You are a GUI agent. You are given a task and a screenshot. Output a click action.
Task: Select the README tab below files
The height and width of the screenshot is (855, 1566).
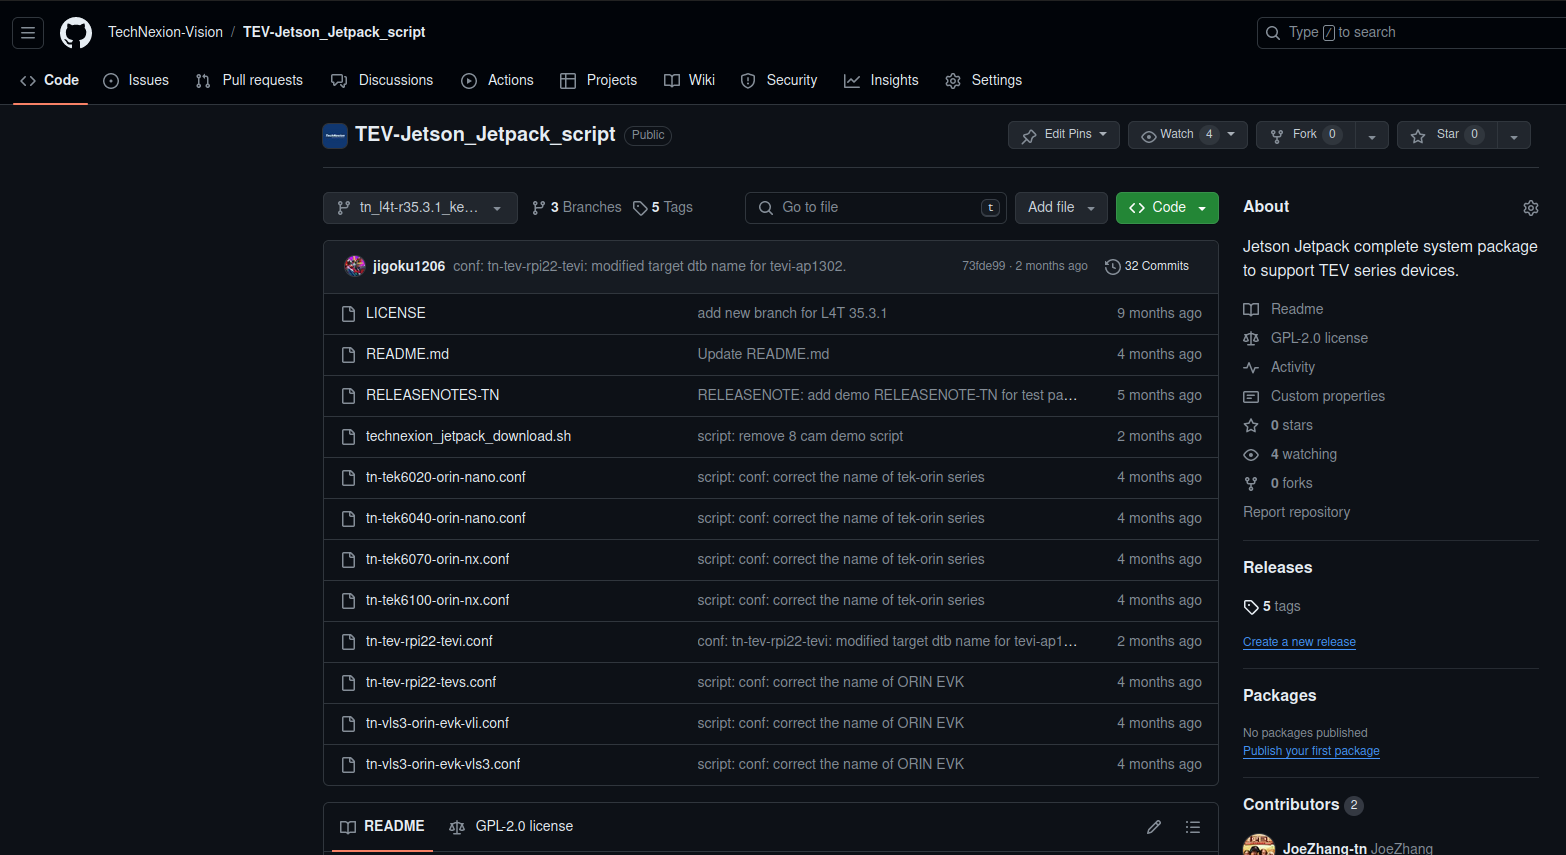point(382,827)
